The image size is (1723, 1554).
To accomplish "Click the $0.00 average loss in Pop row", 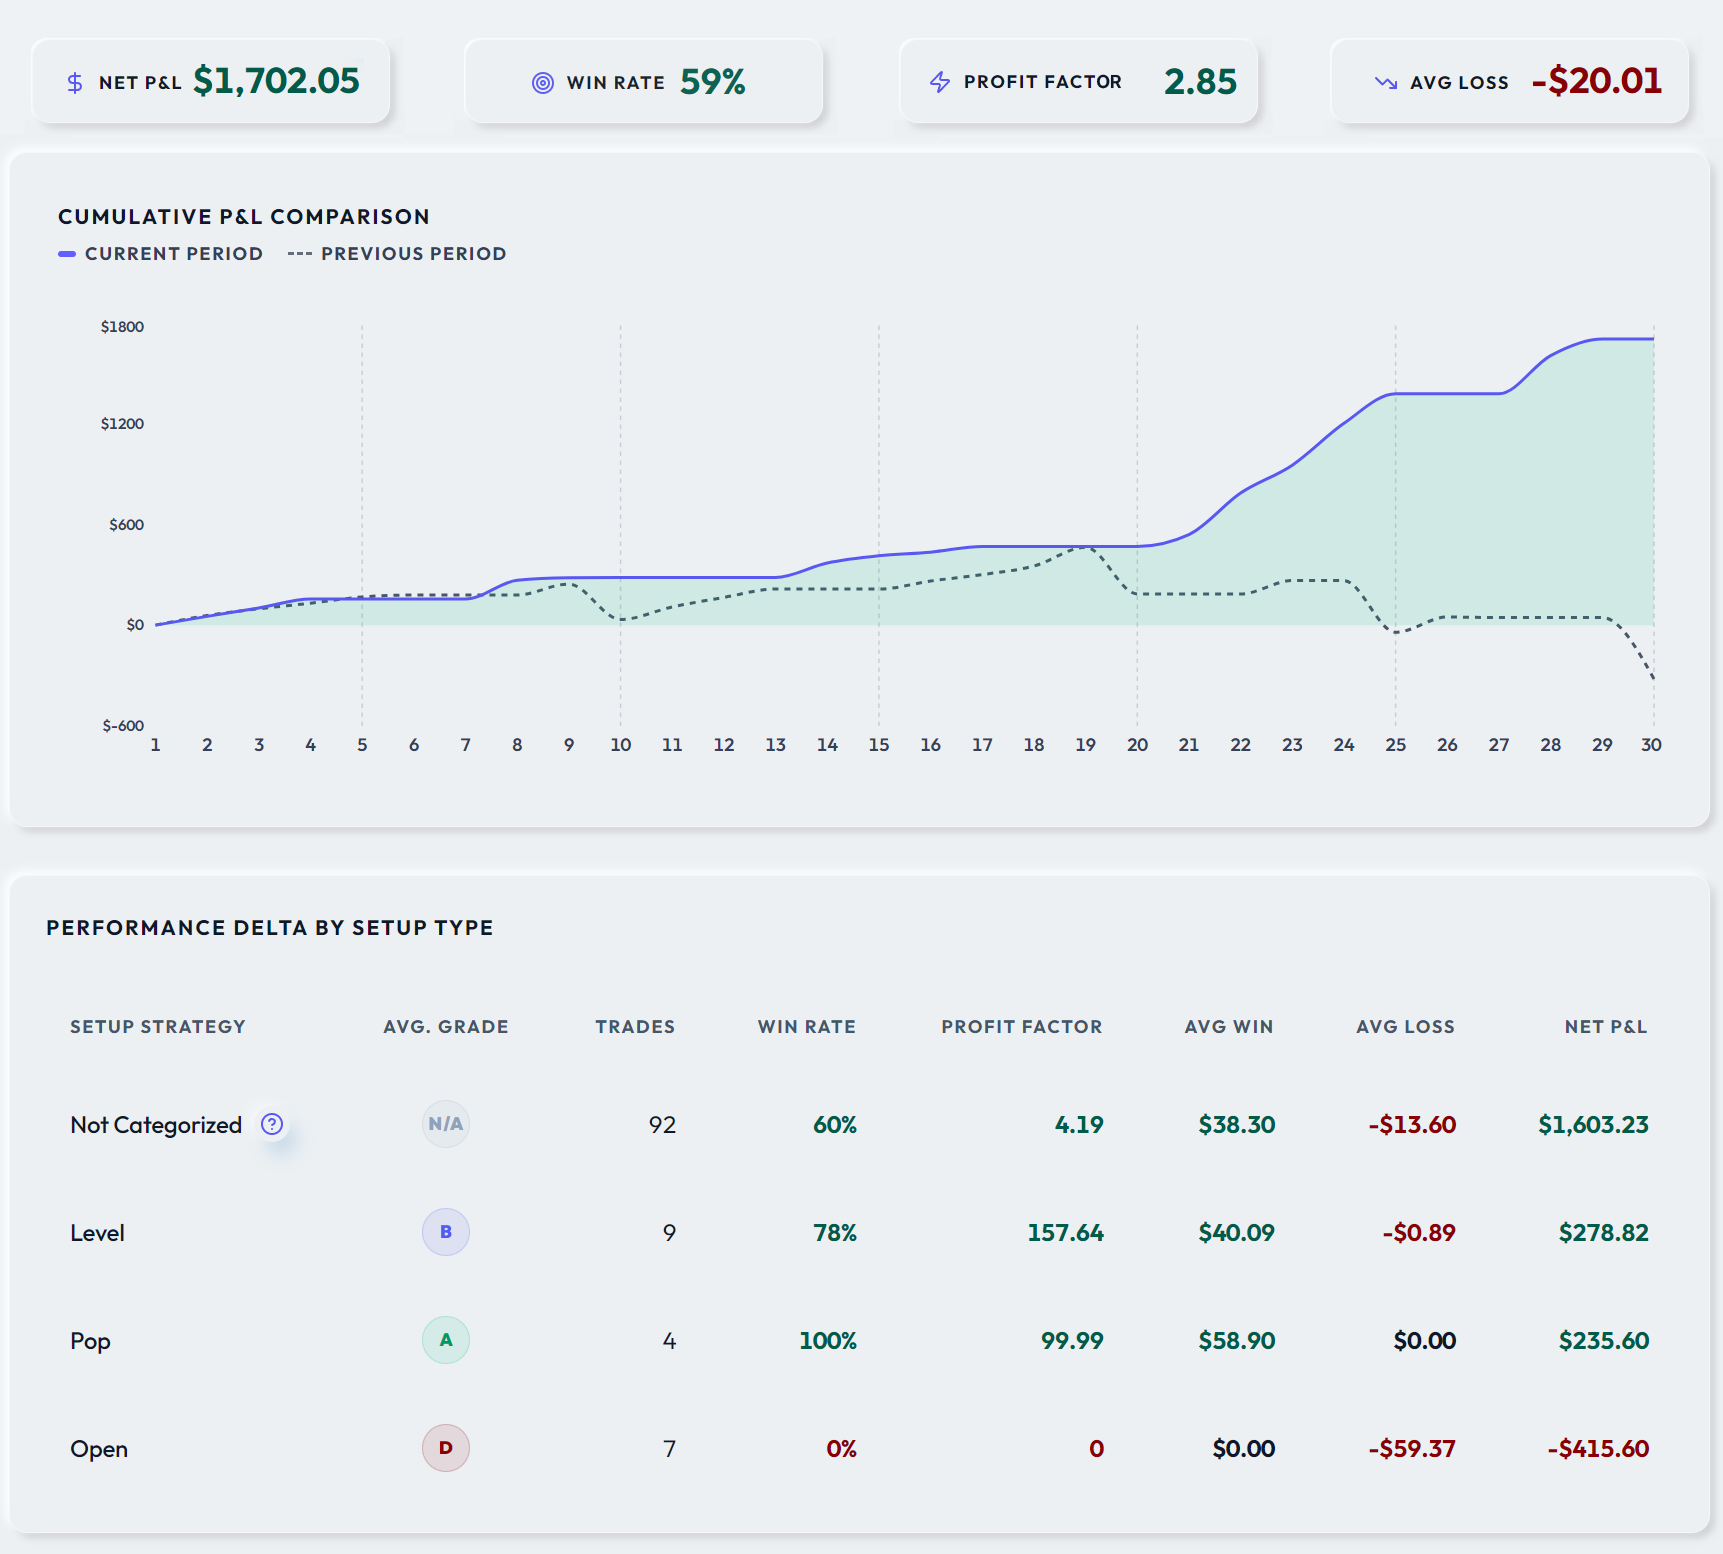I will click(x=1425, y=1341).
